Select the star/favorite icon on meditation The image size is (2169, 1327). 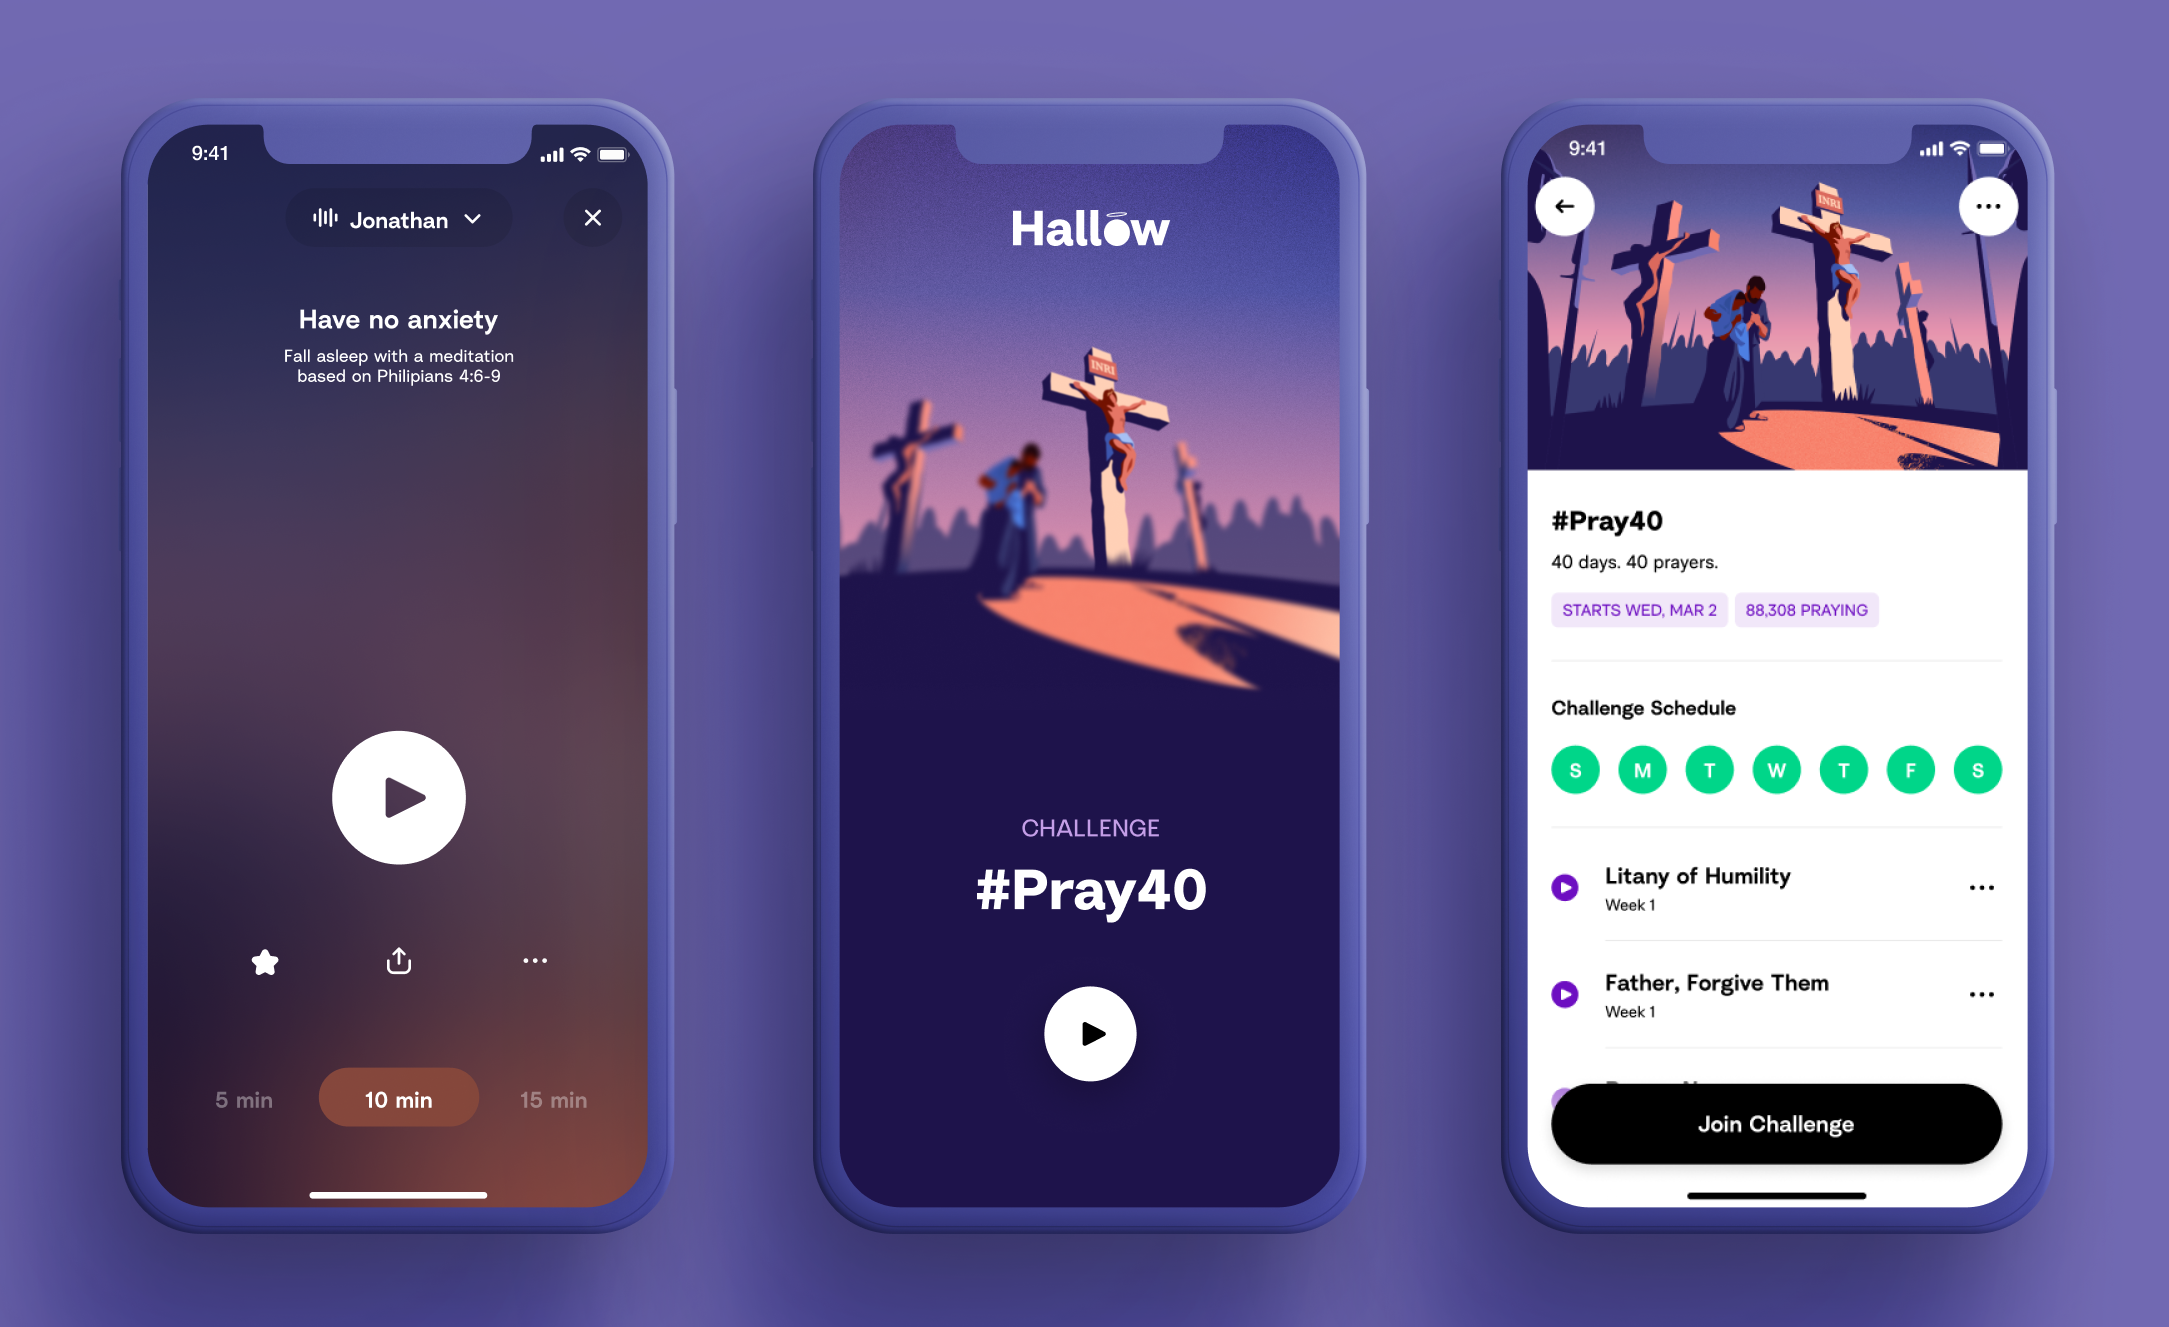[263, 962]
